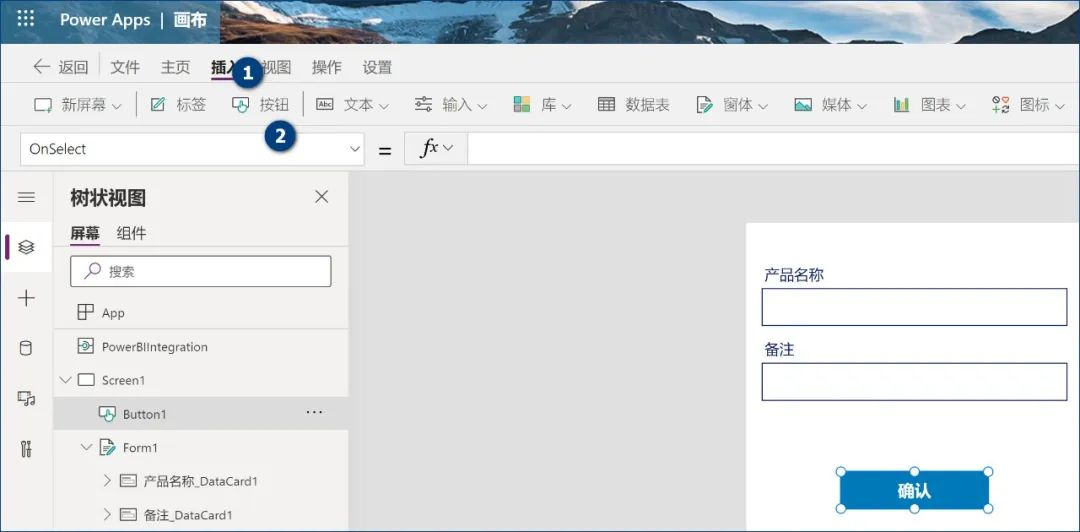The width and height of the screenshot is (1080, 532).
Task: Click the 数据表 grid icon
Action: [606, 105]
